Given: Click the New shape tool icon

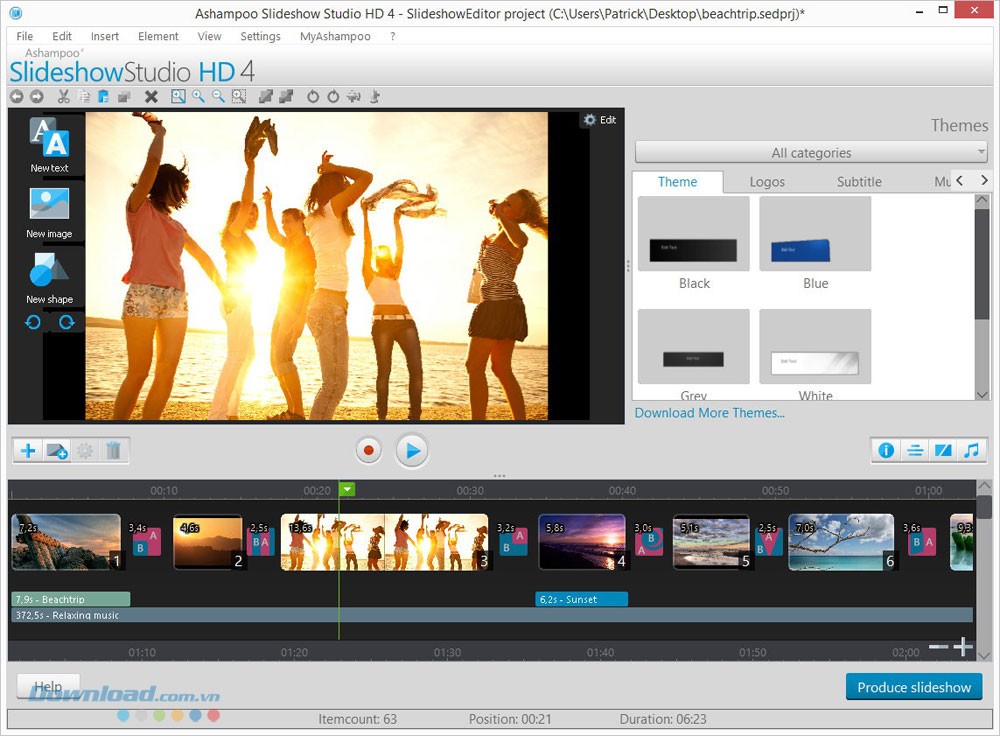Looking at the screenshot, I should (48, 272).
